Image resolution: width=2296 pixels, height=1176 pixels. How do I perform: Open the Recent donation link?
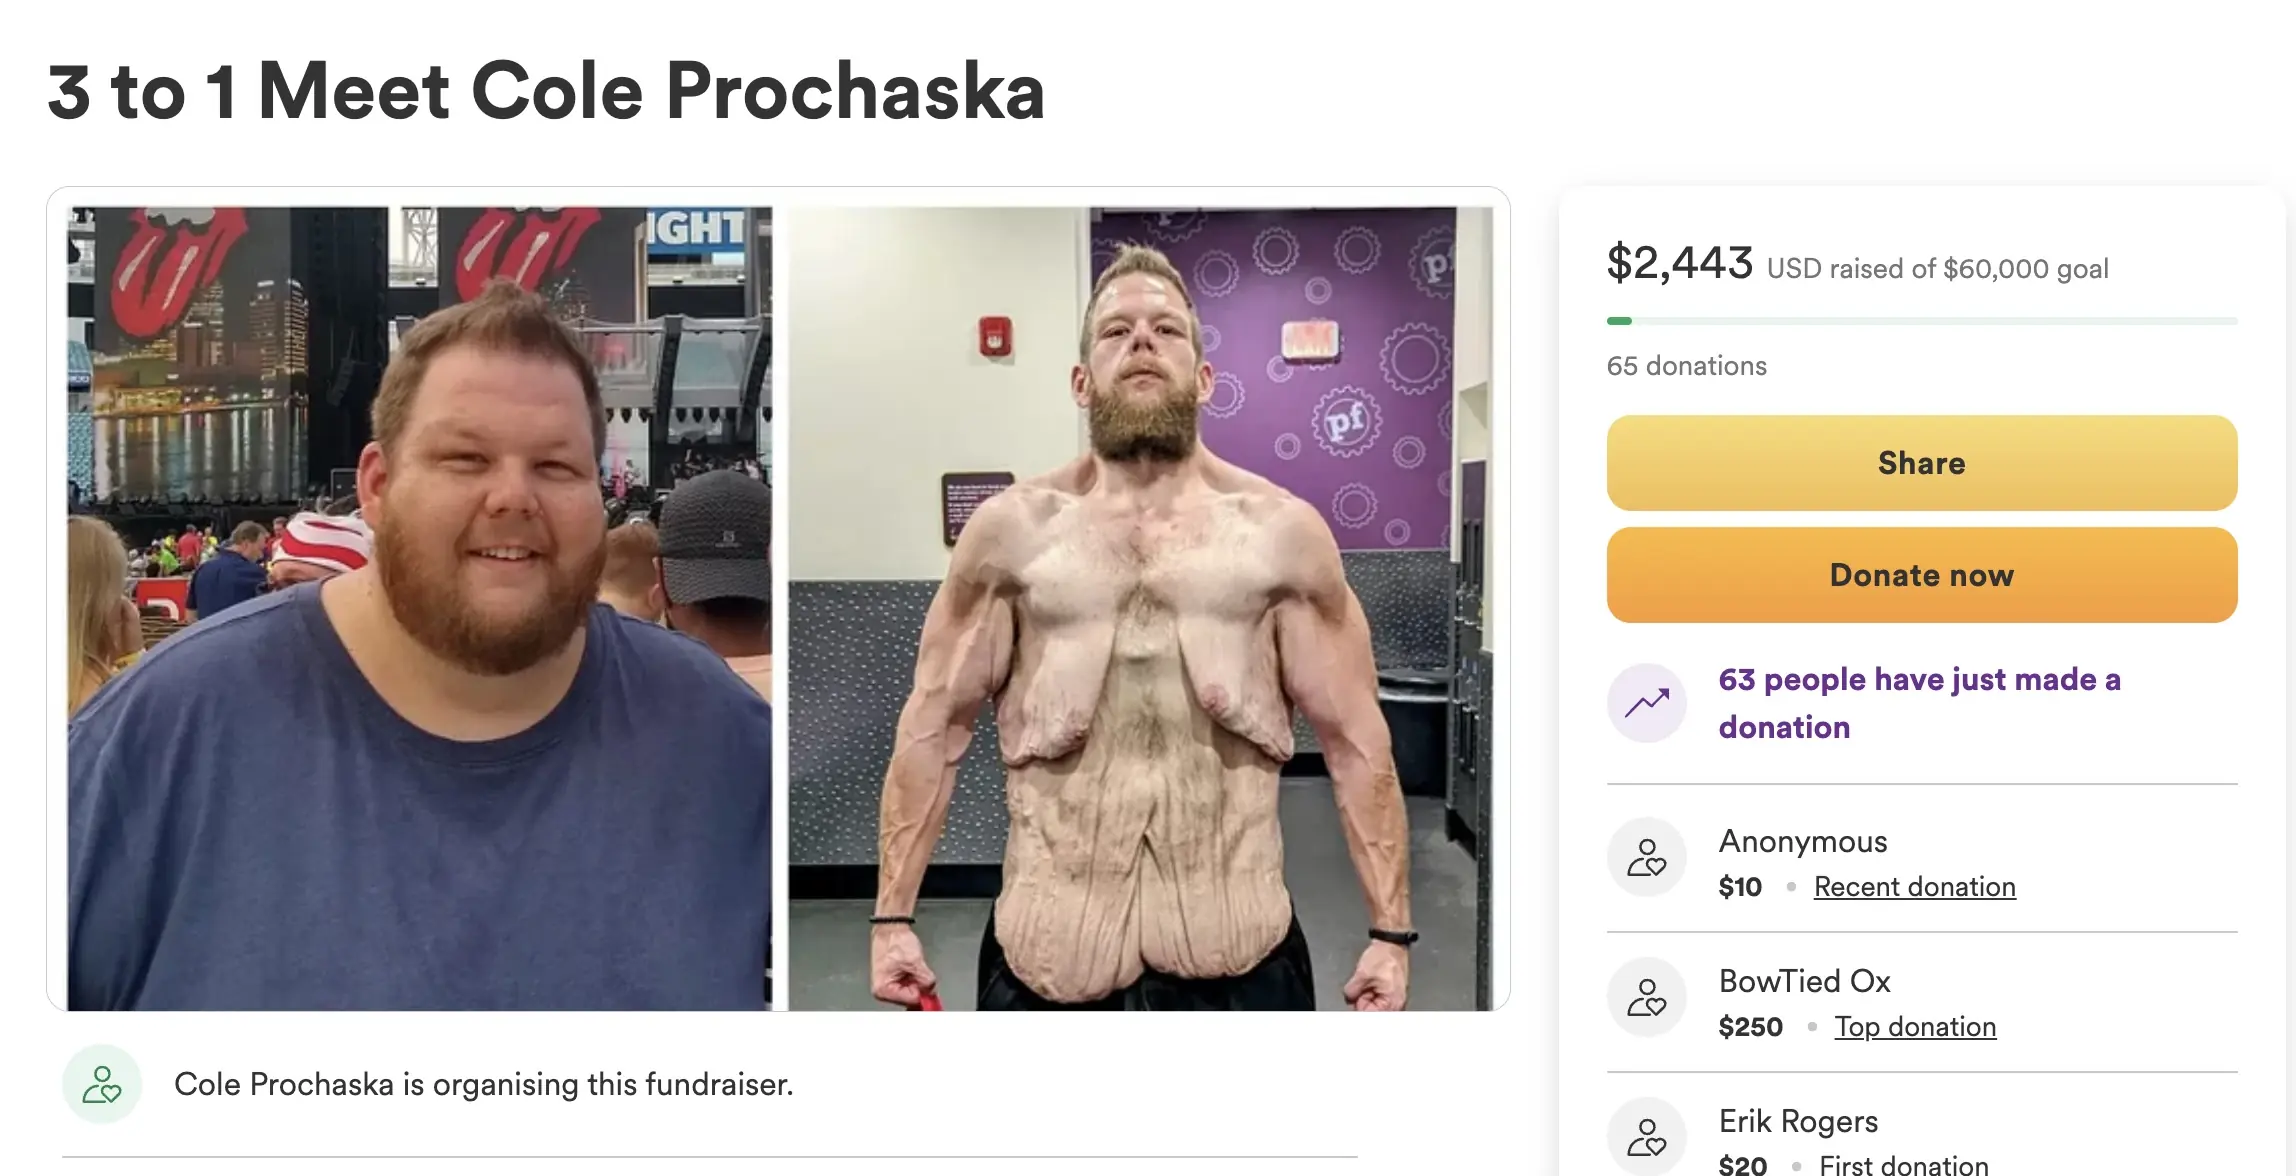(1914, 887)
